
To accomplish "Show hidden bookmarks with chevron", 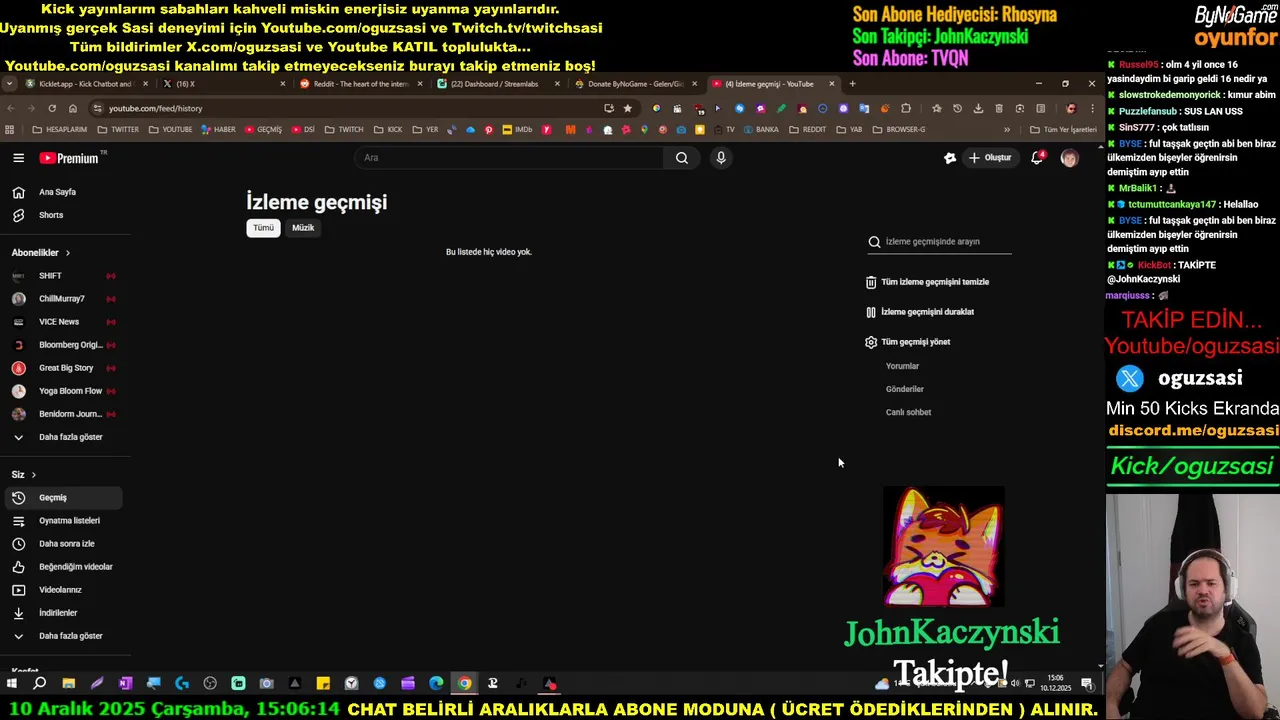I will (1007, 130).
